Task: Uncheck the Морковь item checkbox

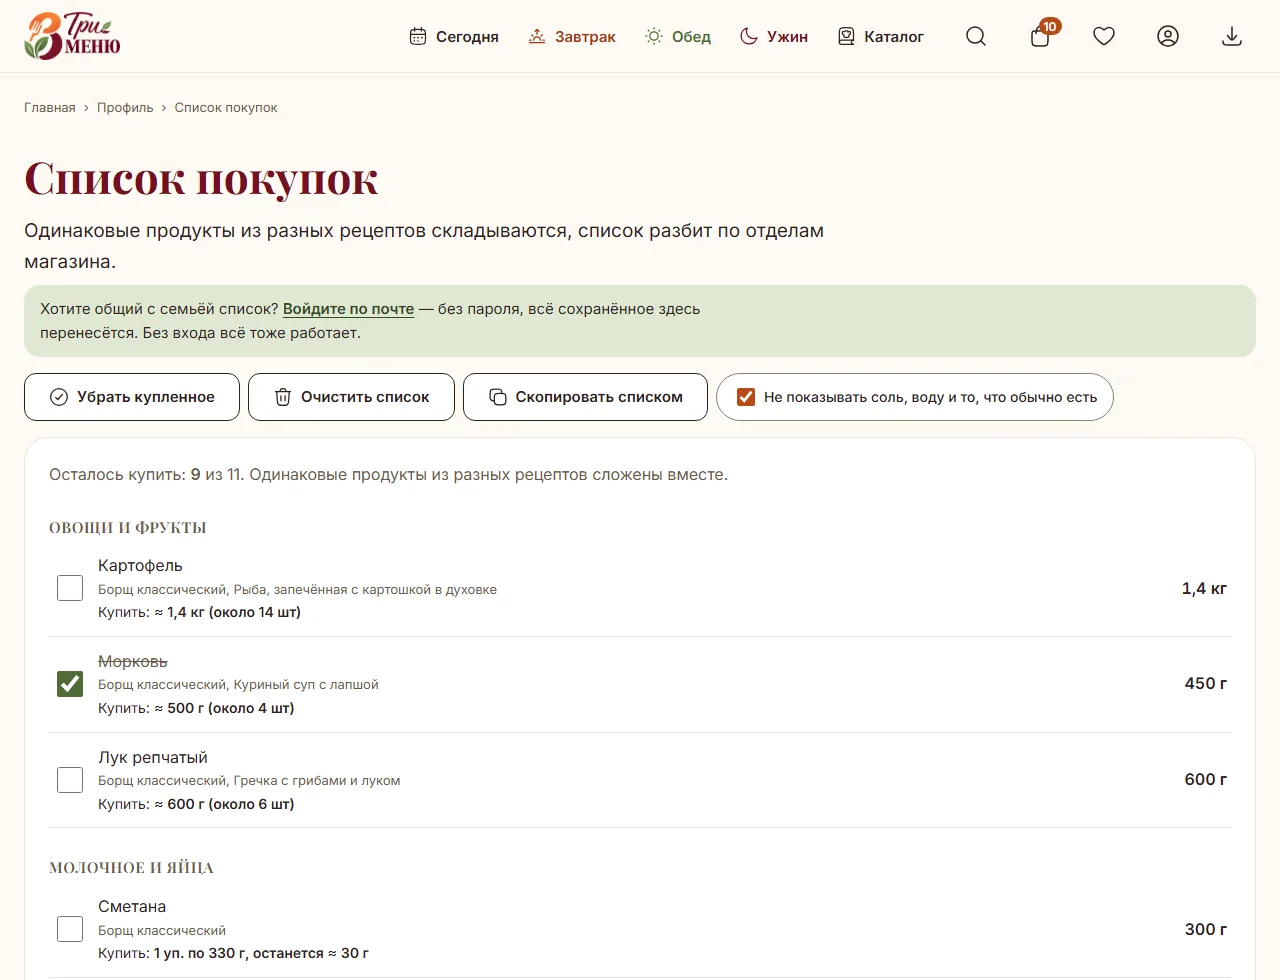Action: coord(70,684)
